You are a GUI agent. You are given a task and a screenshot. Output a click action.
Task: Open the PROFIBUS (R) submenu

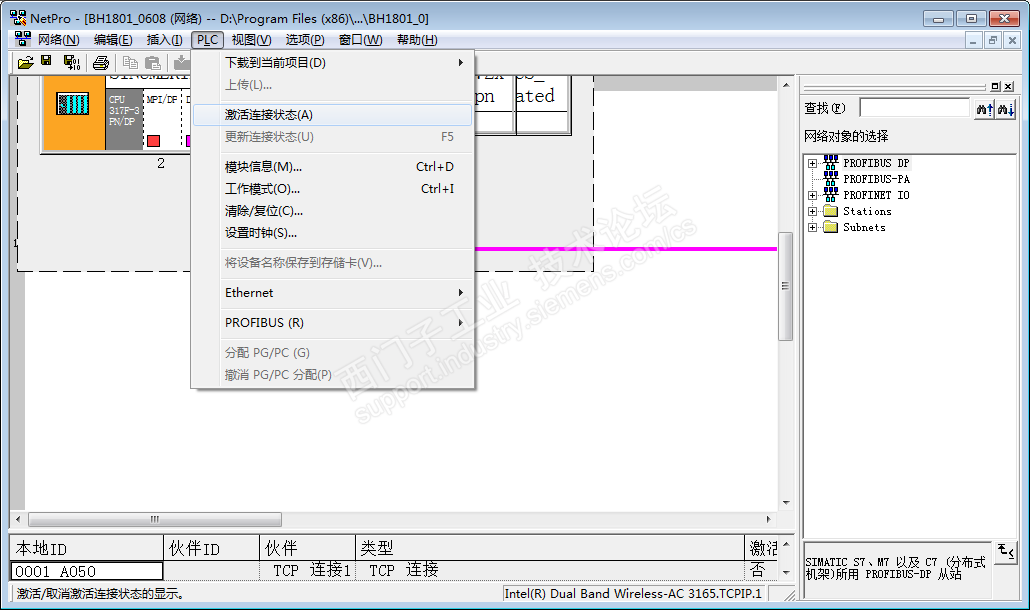[332, 322]
